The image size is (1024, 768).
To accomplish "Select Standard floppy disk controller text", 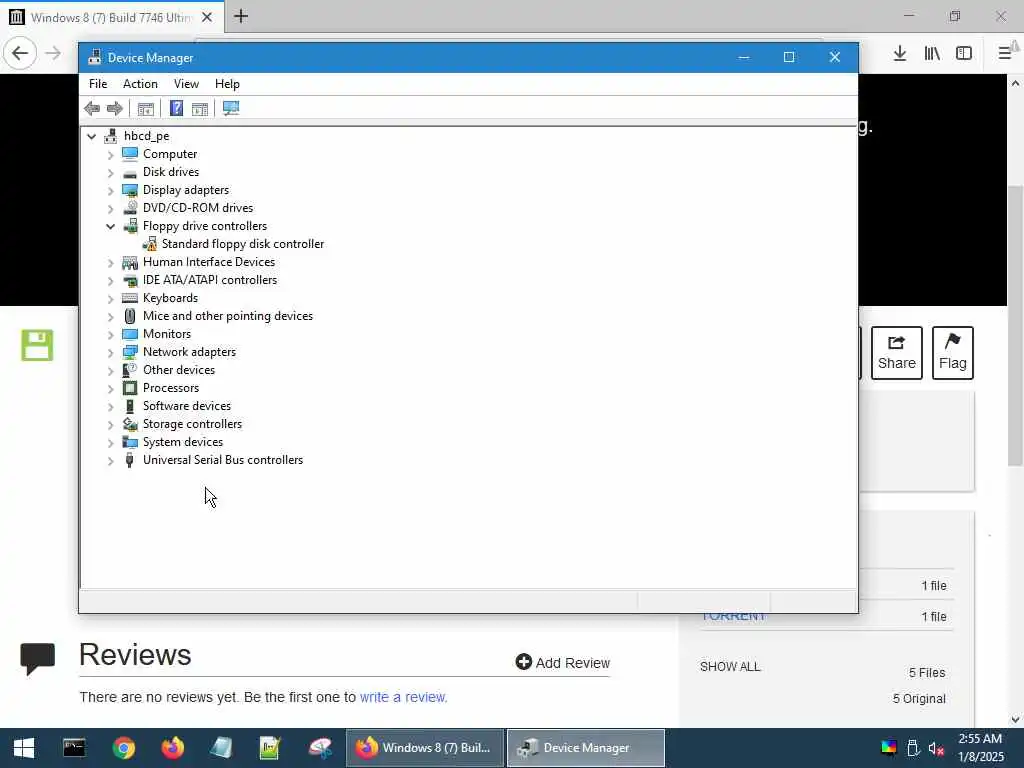I will [243, 244].
